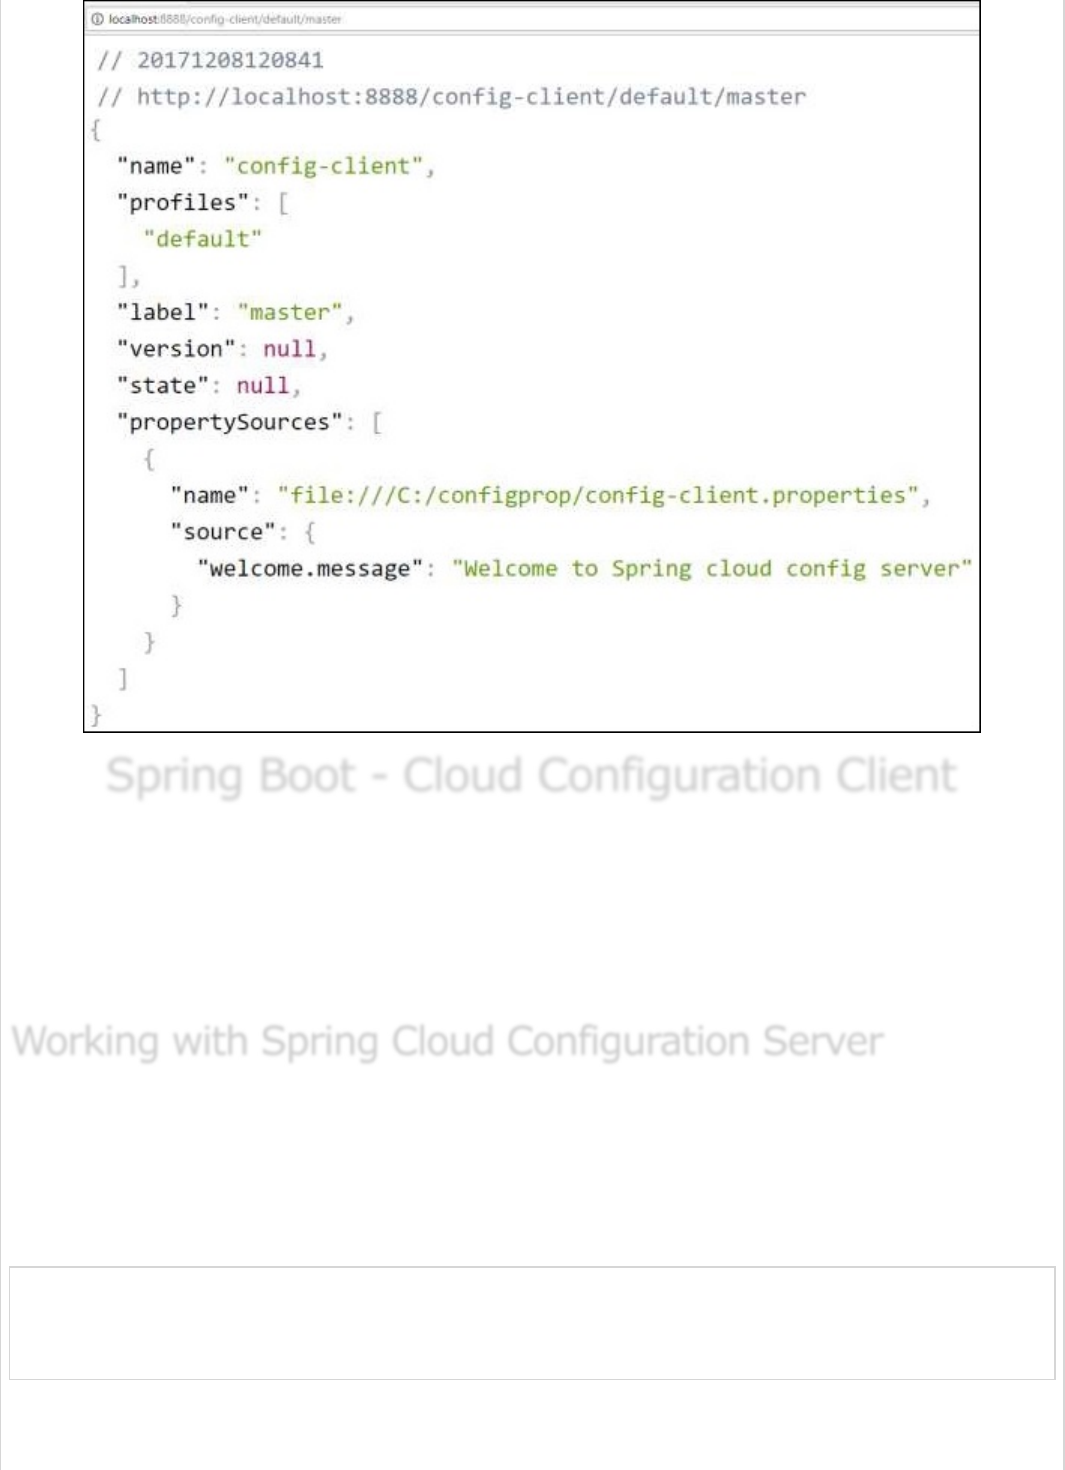Click the "propertySources" key
This screenshot has height=1470, width=1065.
(x=229, y=422)
